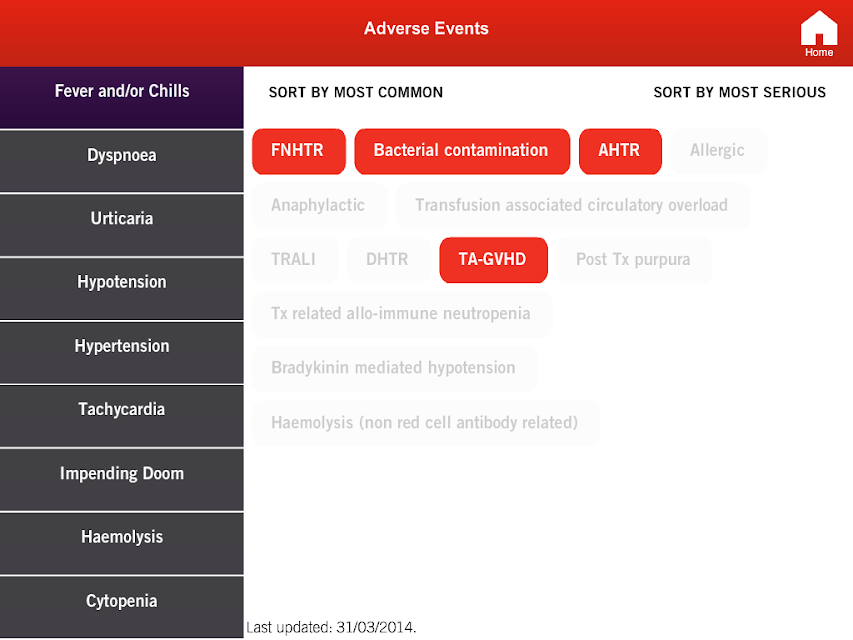
Task: Open the Dyspnoea symptom tab
Action: pyautogui.click(x=122, y=161)
